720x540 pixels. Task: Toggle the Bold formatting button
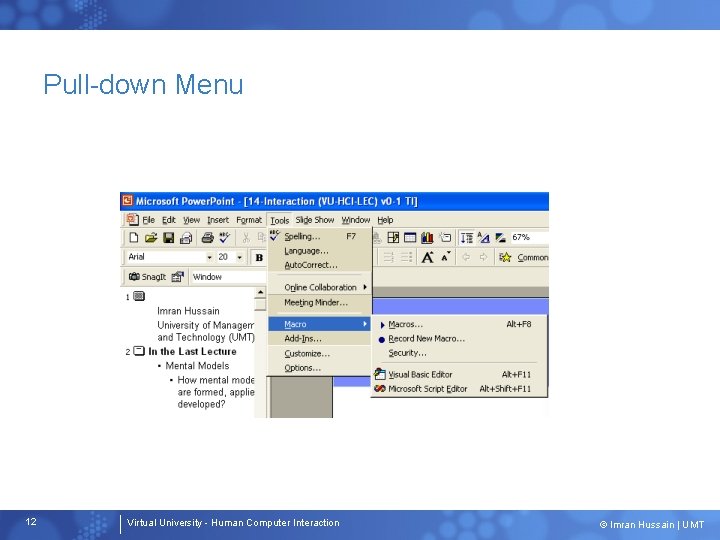point(259,257)
